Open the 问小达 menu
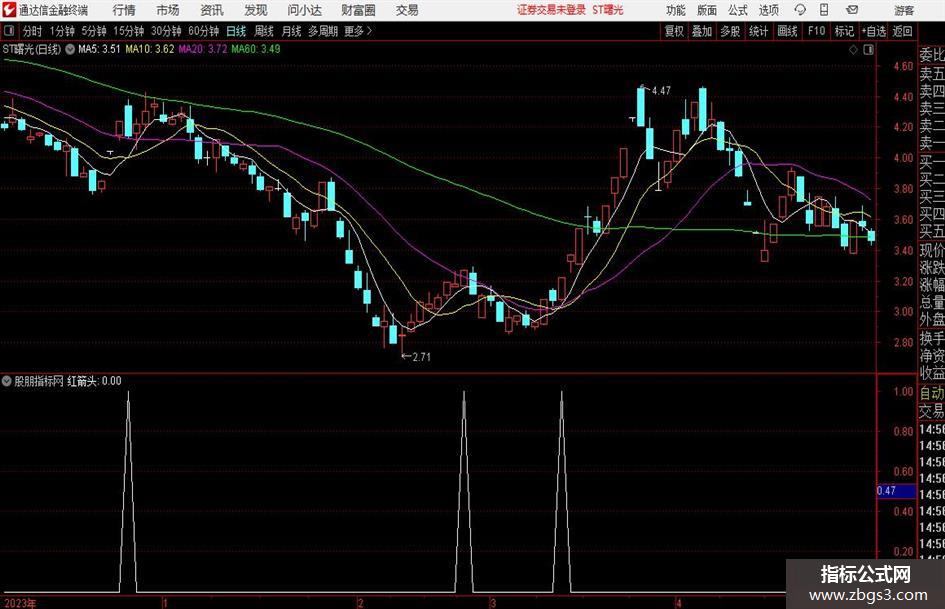 pyautogui.click(x=304, y=10)
